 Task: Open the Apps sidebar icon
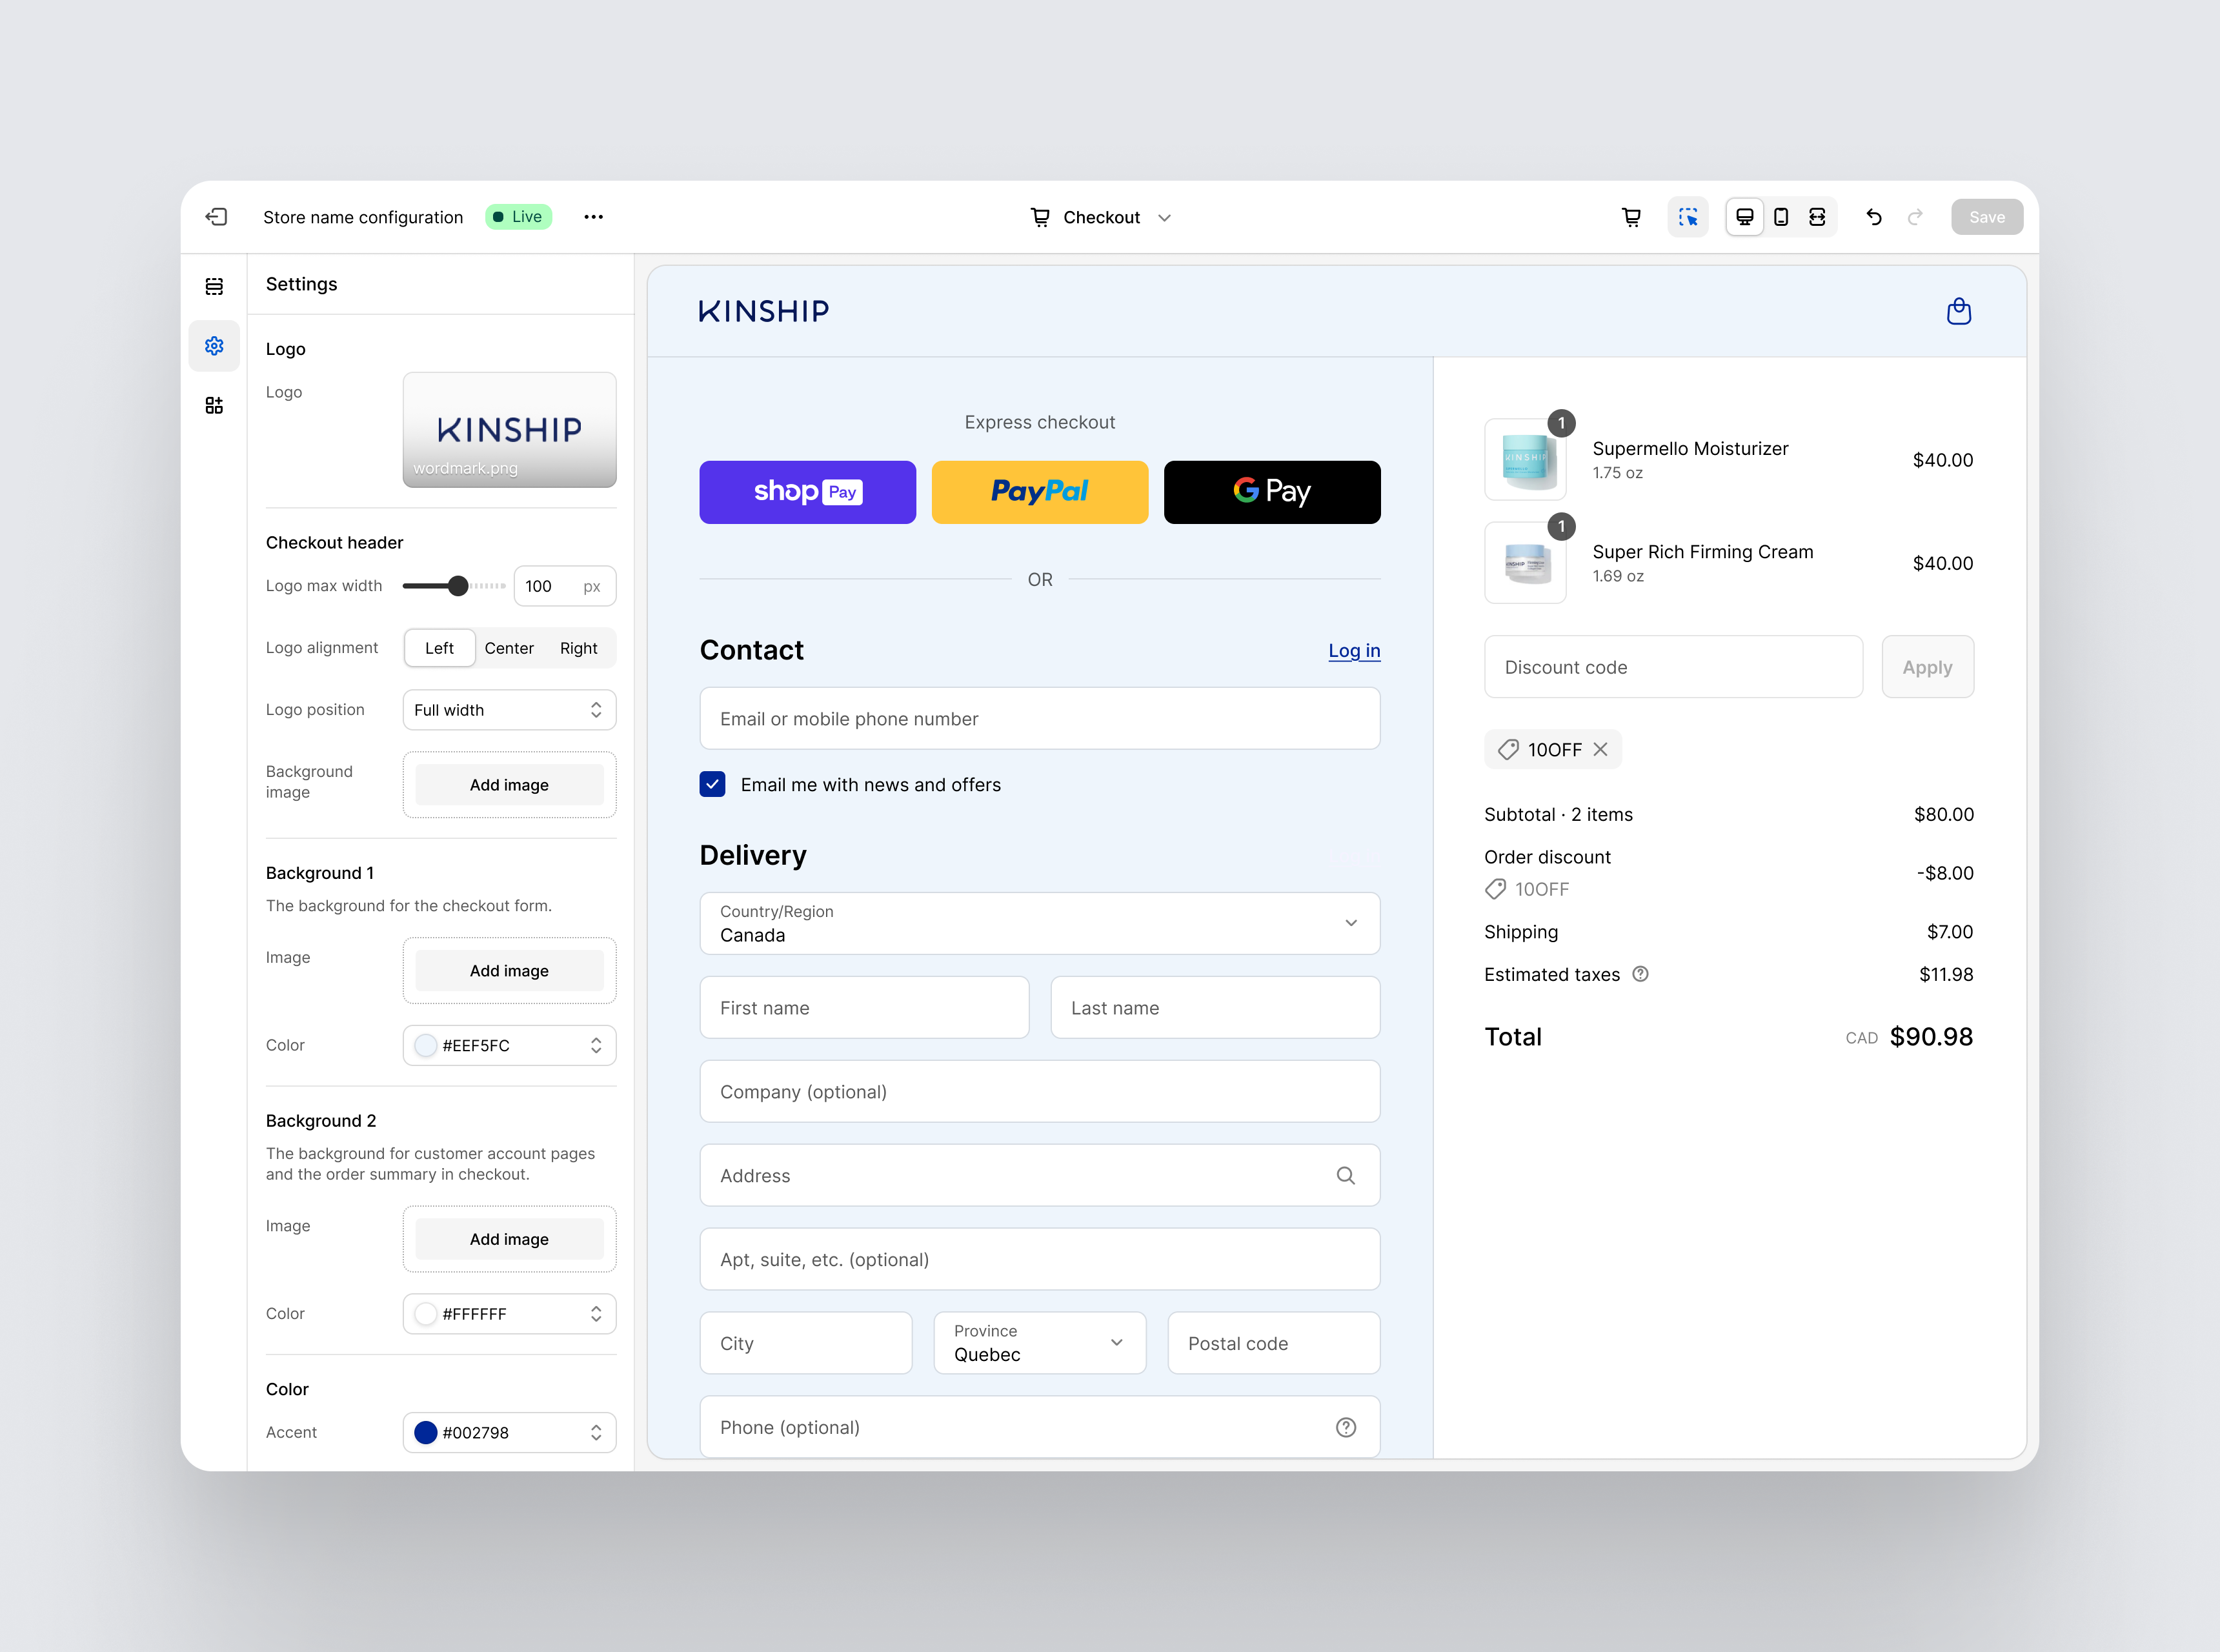coord(214,405)
